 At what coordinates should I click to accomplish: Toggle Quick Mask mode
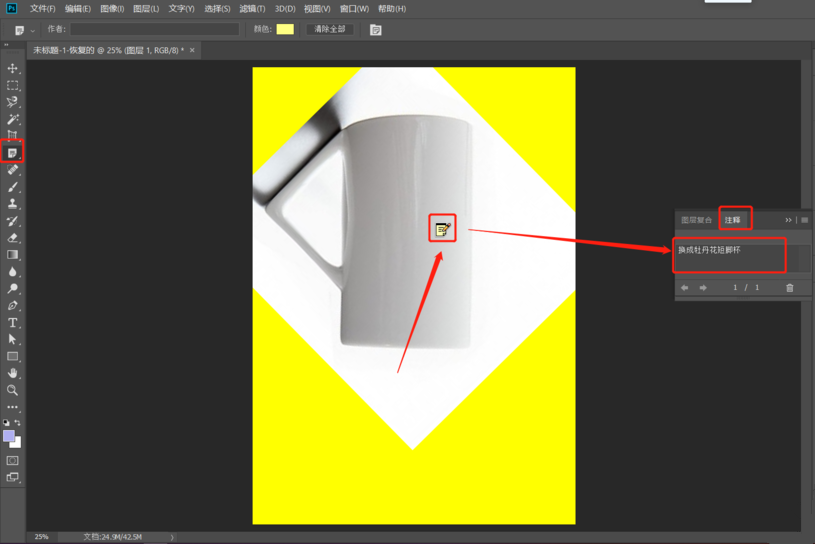coord(13,461)
